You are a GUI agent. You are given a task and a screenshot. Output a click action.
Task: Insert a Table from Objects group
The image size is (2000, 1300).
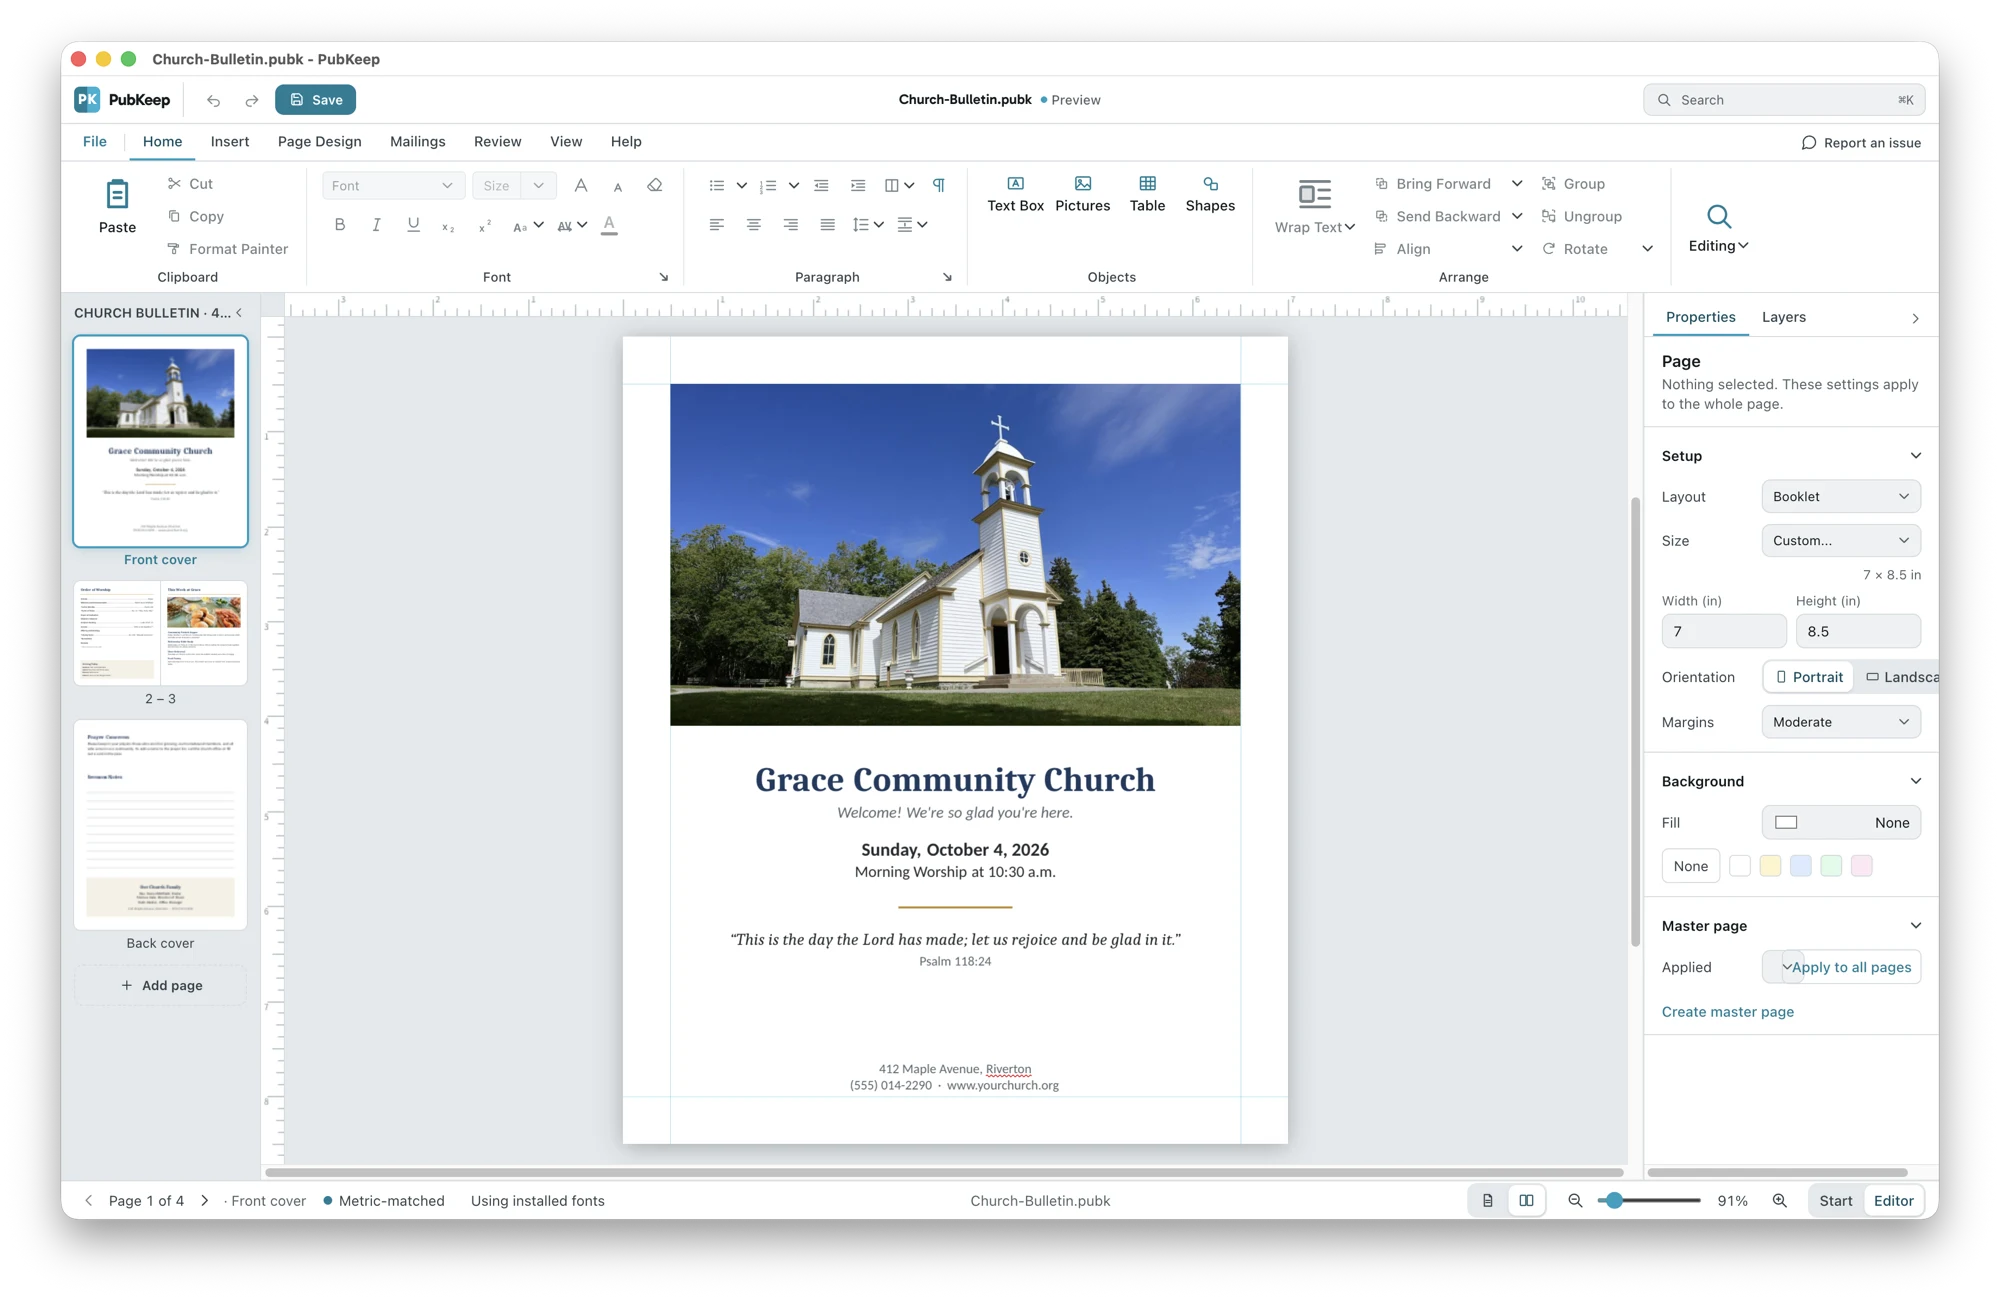tap(1147, 194)
